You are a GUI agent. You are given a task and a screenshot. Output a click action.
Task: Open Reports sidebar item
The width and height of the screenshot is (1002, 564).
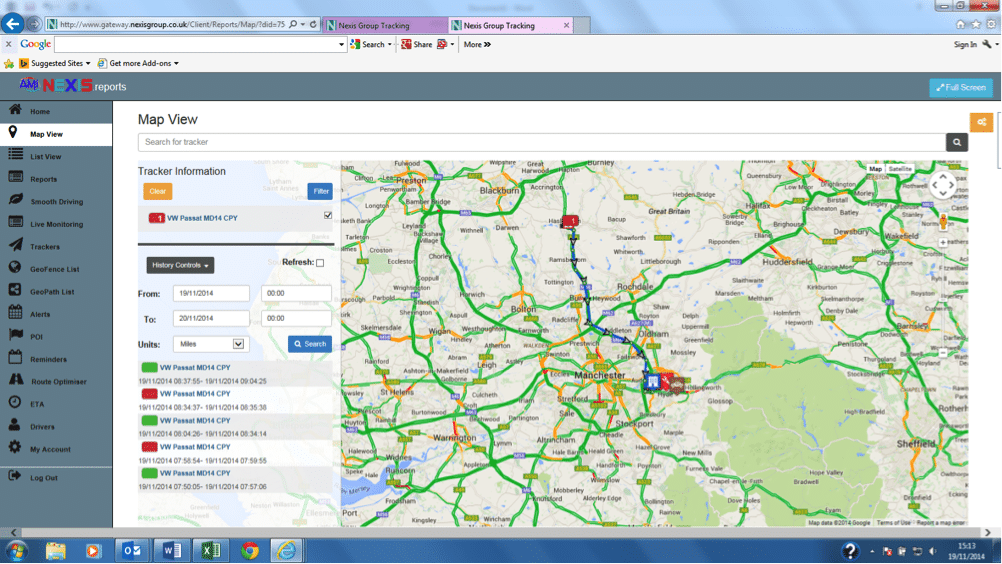point(56,179)
